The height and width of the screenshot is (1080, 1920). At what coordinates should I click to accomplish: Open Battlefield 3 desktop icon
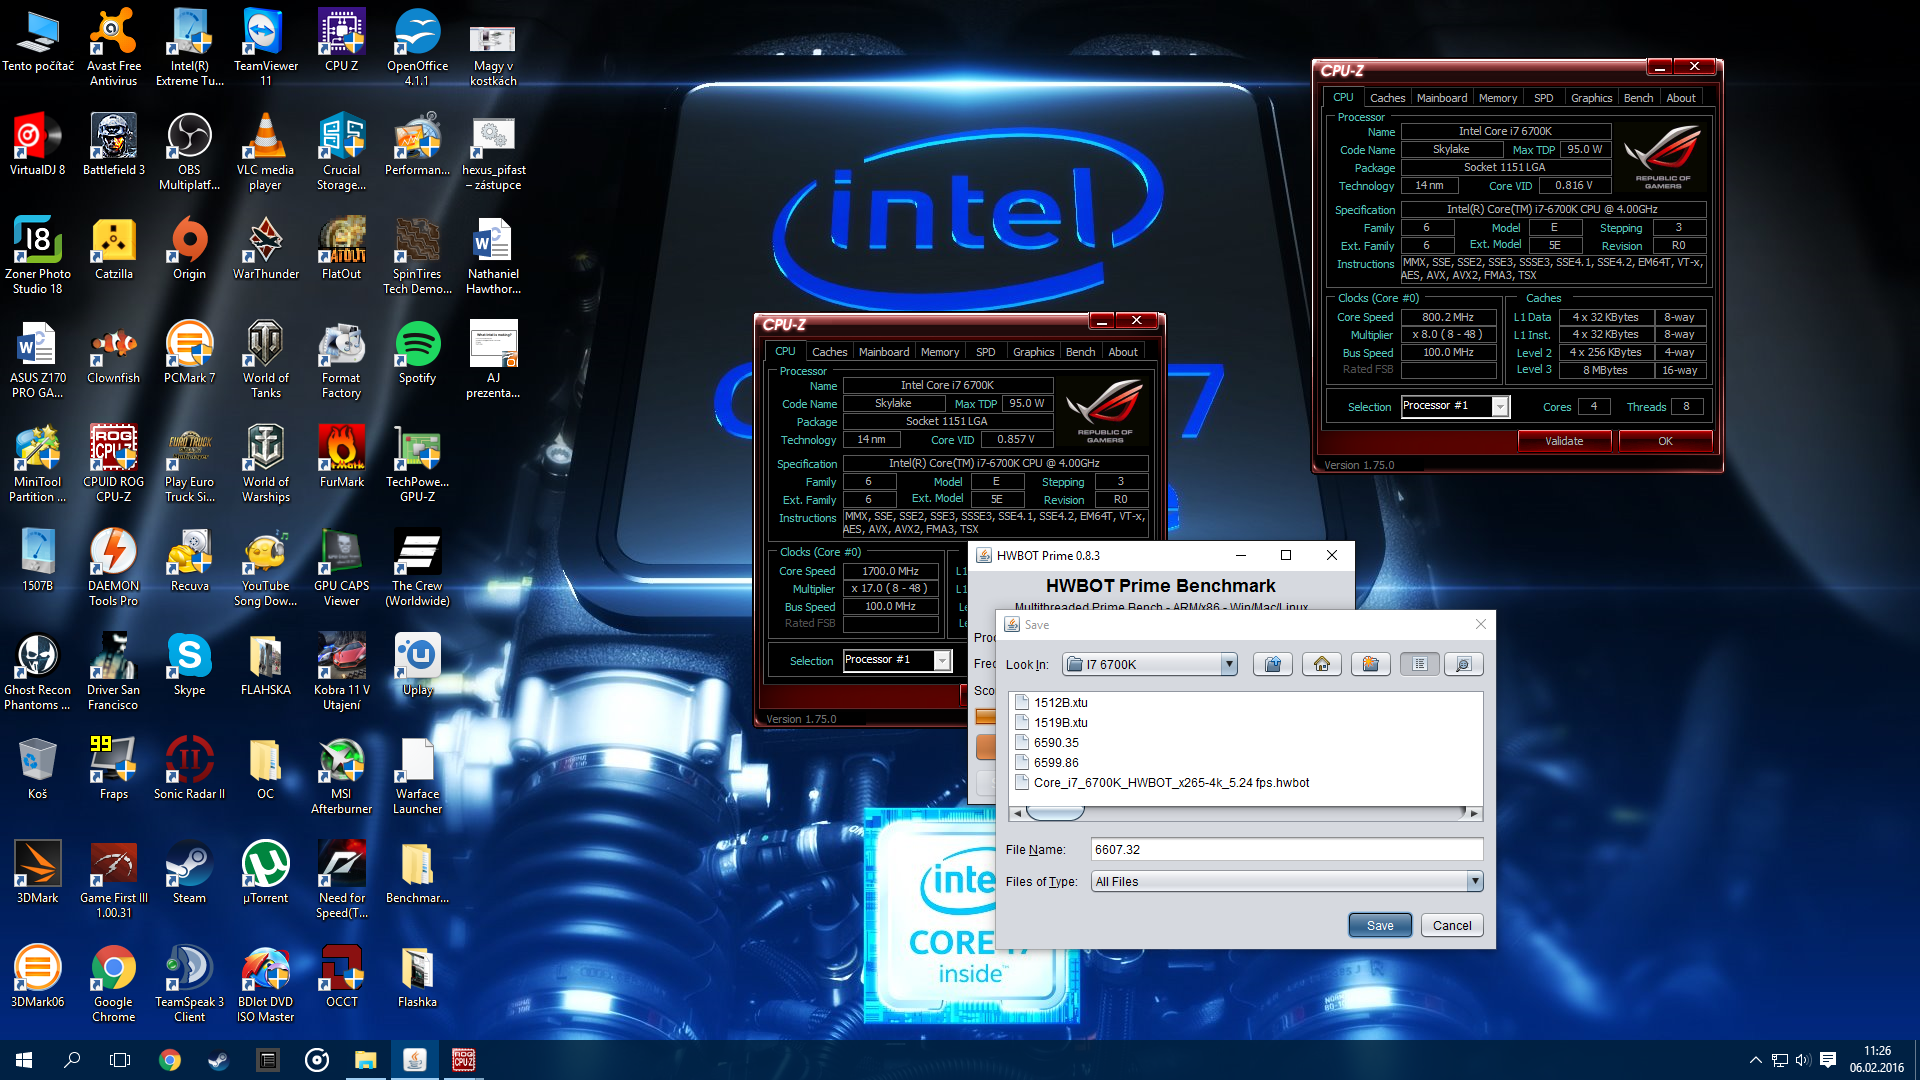pyautogui.click(x=114, y=144)
